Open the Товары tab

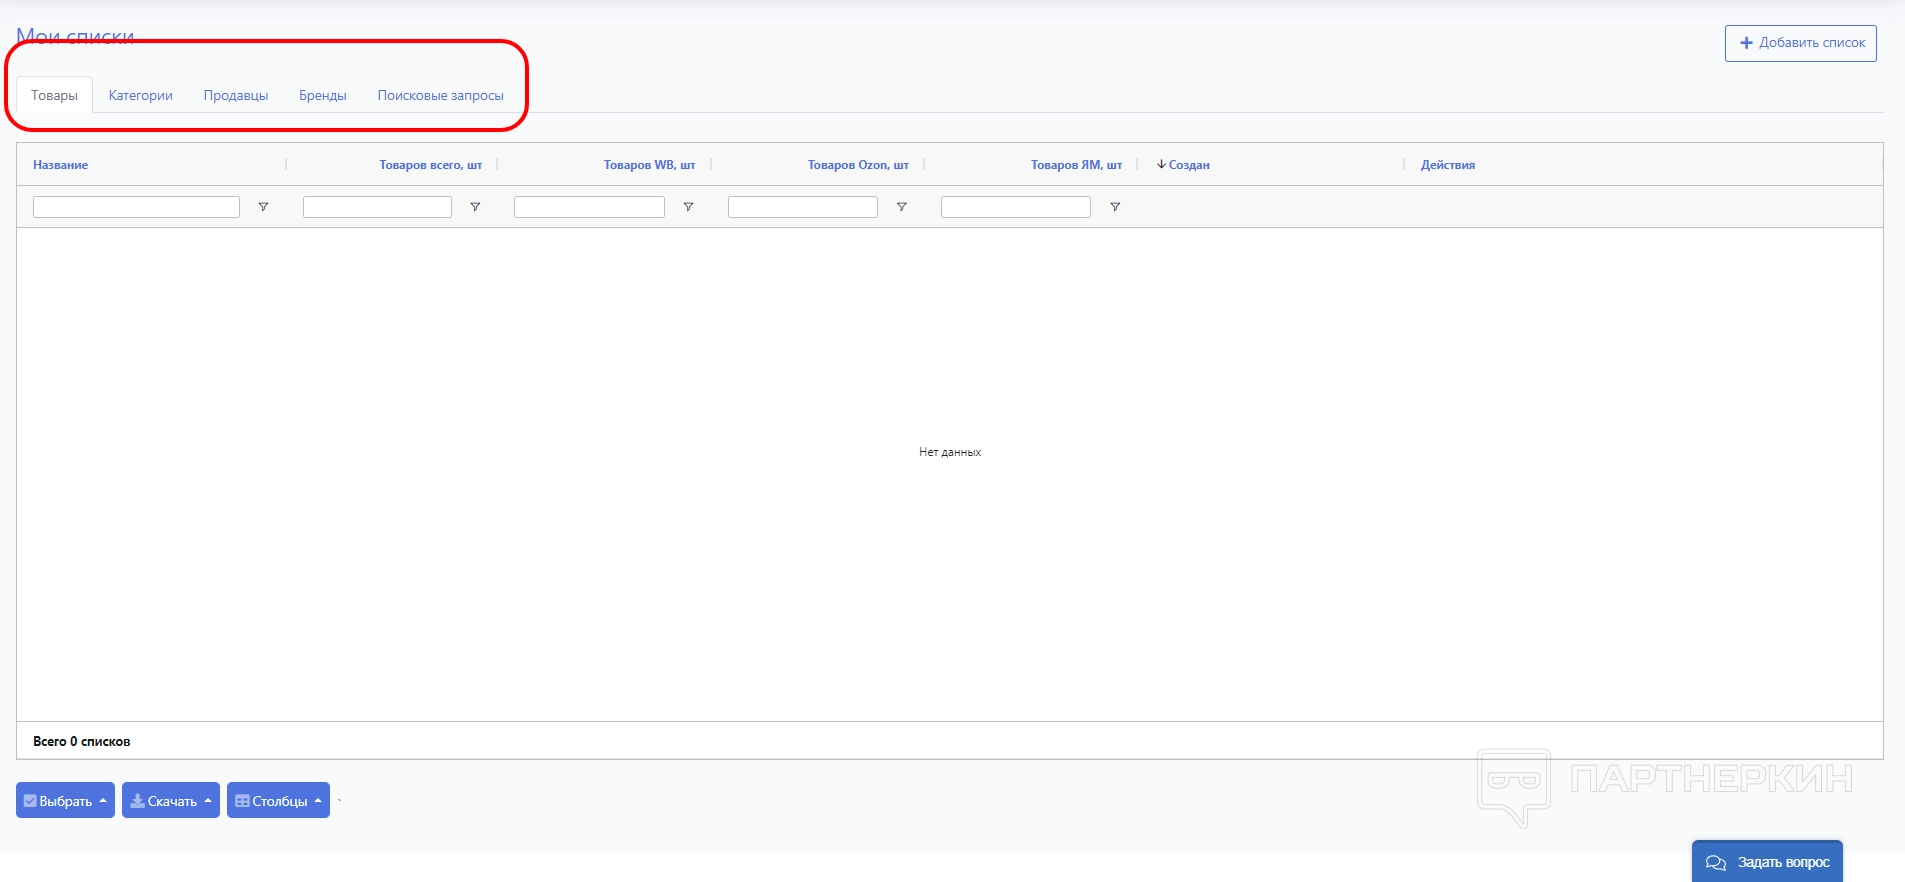point(54,95)
